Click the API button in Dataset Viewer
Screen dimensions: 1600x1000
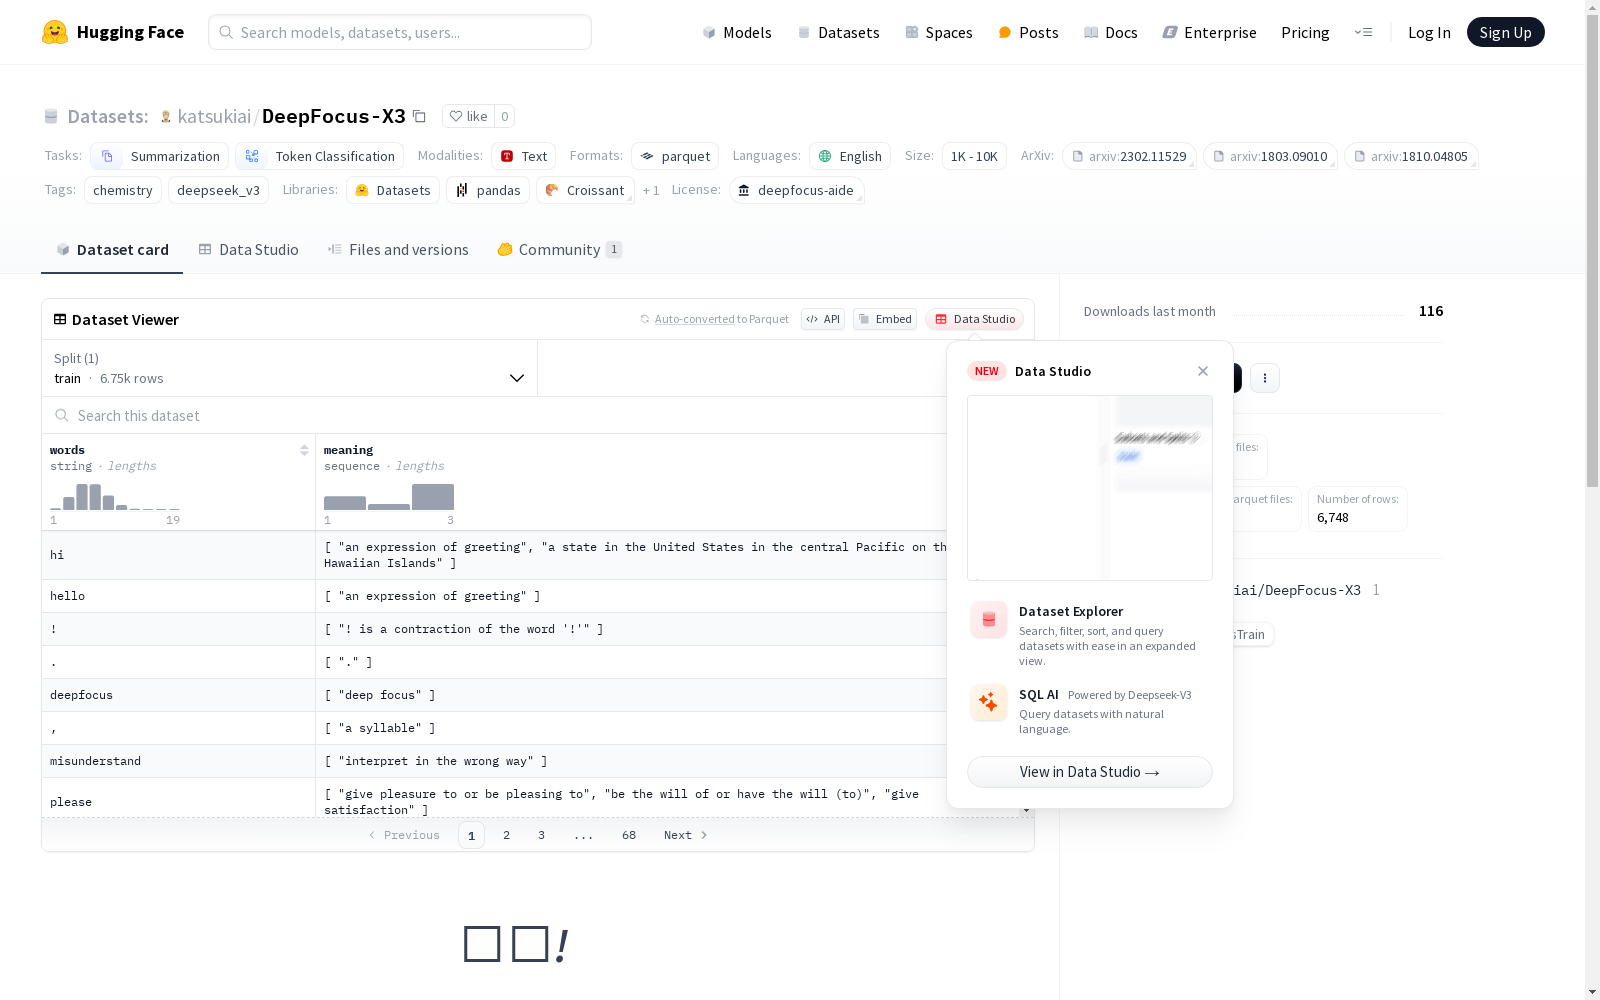click(823, 319)
